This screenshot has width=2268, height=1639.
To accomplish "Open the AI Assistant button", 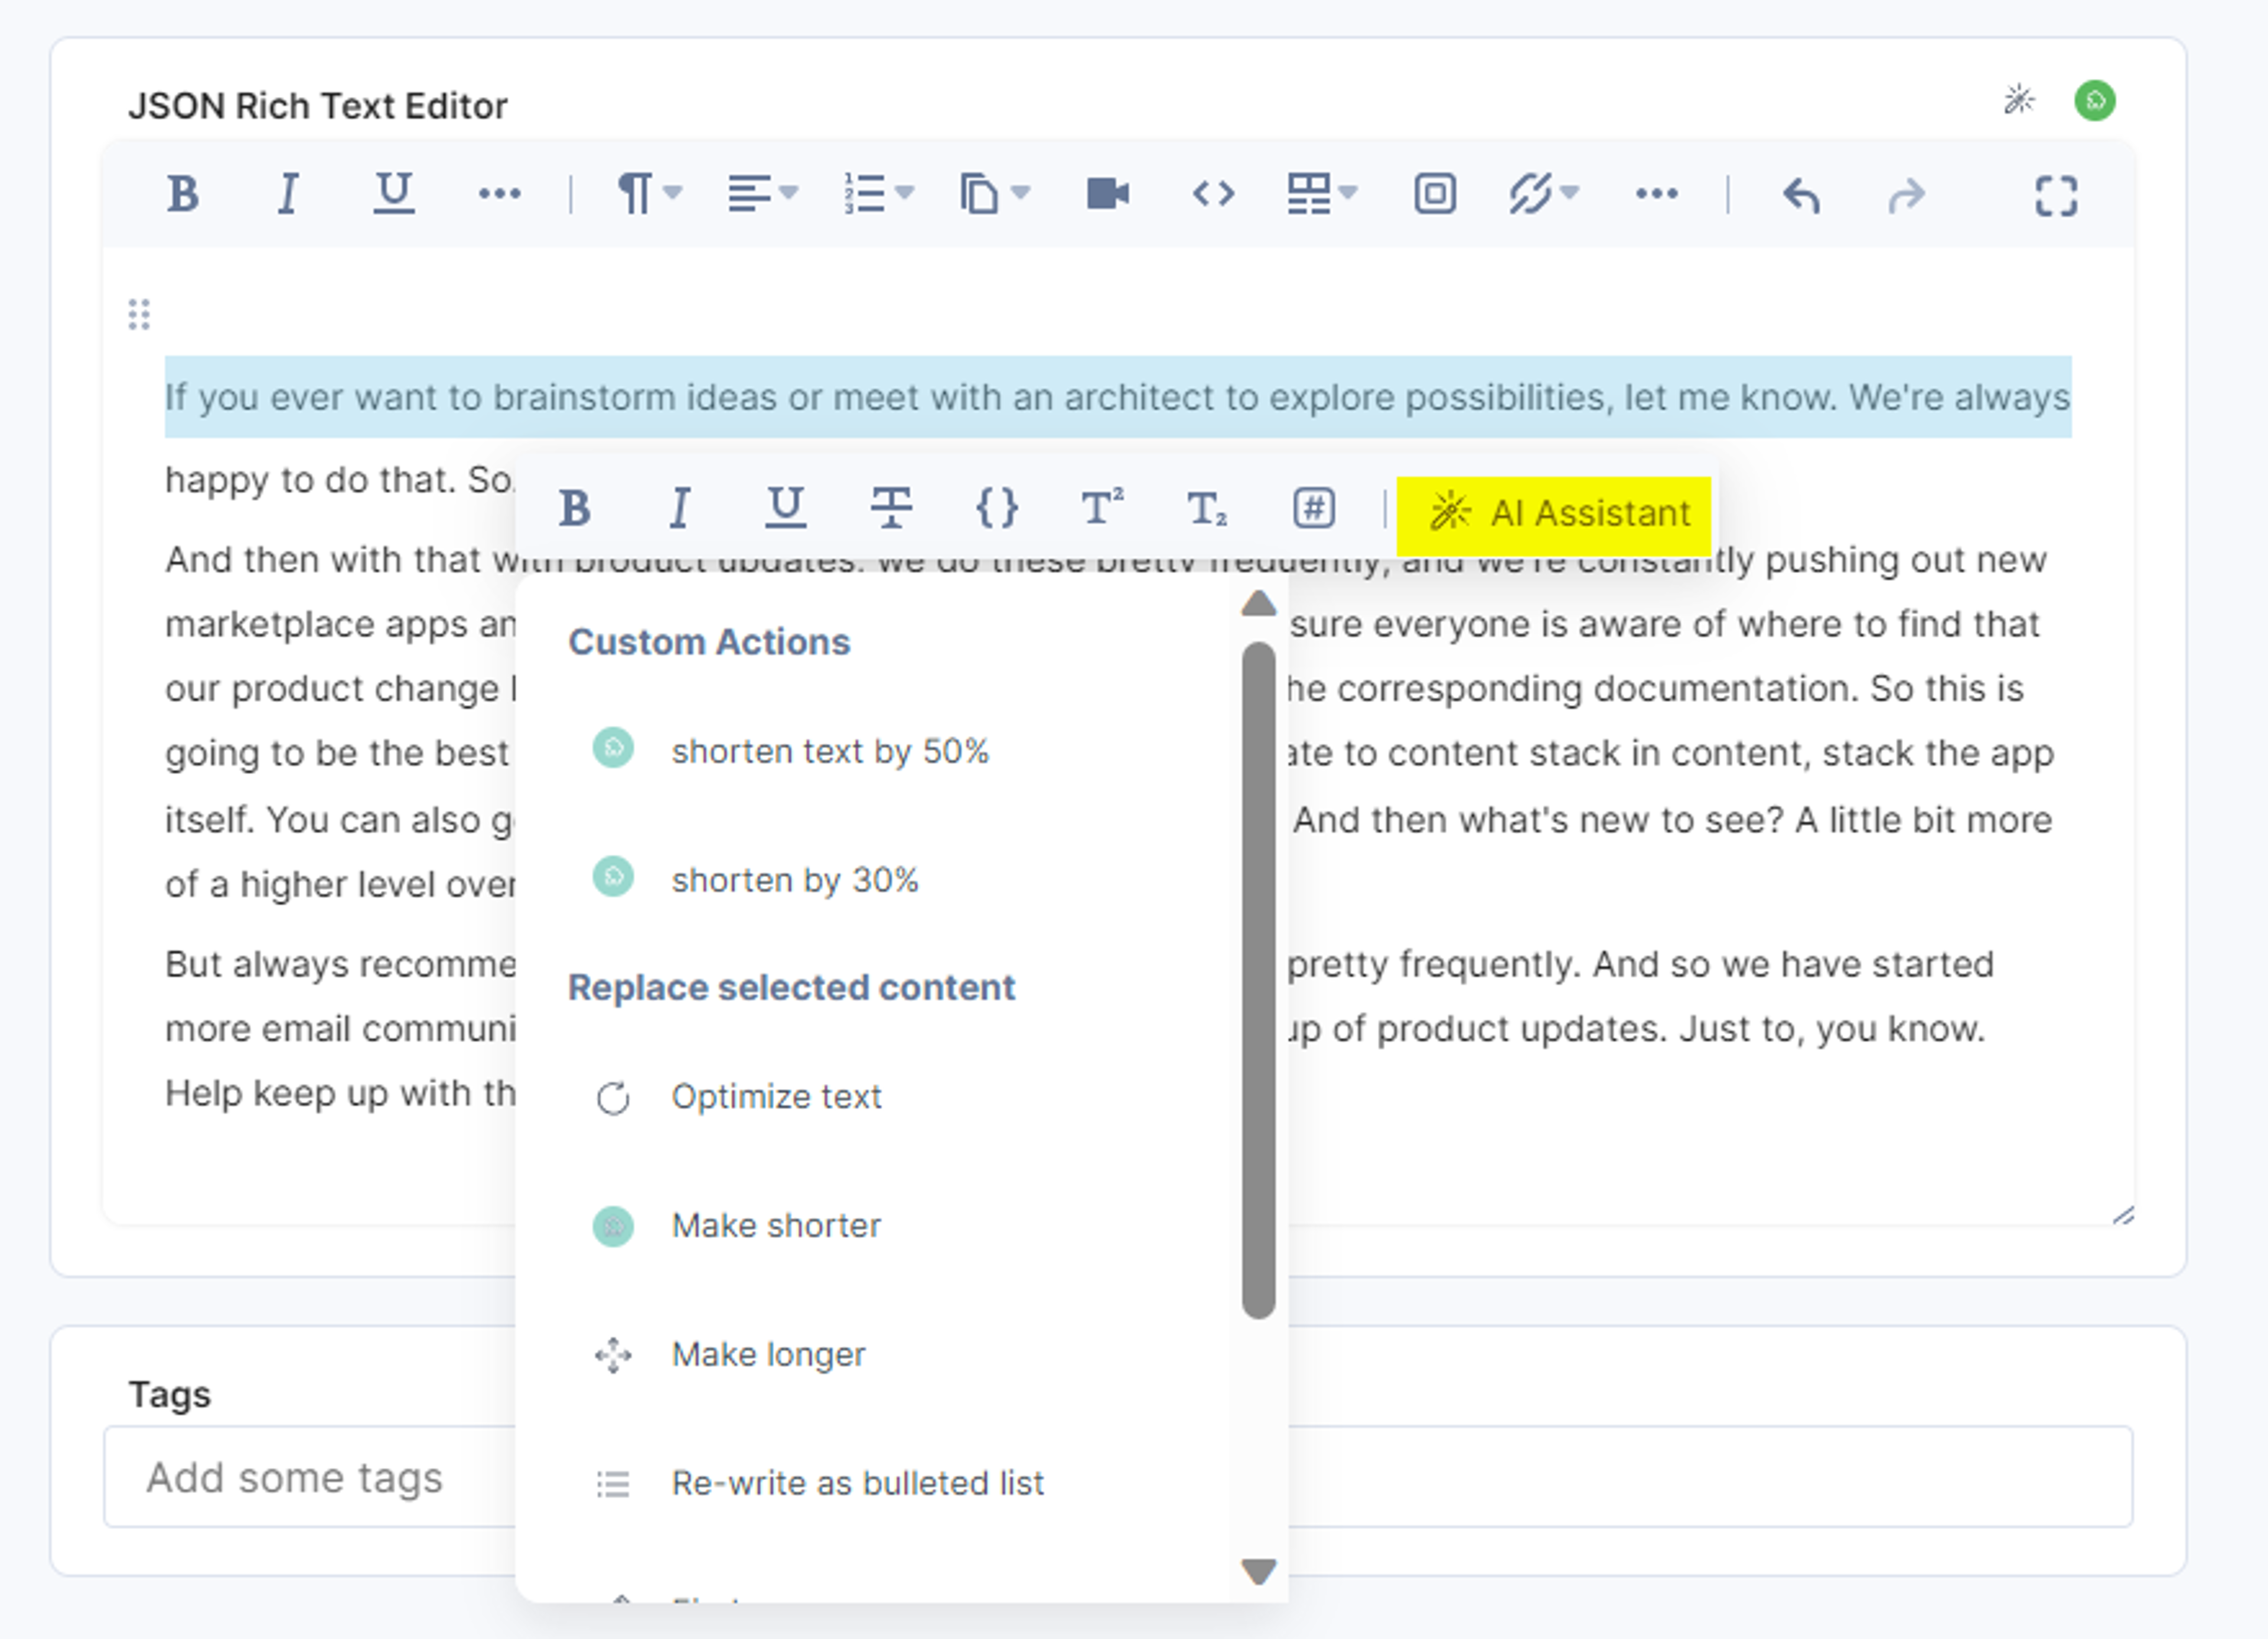I will 1554,514.
